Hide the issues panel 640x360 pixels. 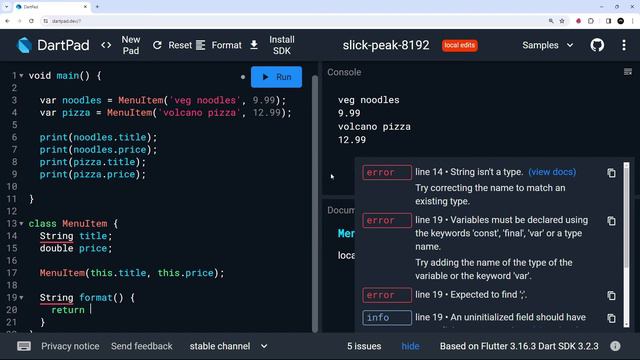click(x=410, y=346)
